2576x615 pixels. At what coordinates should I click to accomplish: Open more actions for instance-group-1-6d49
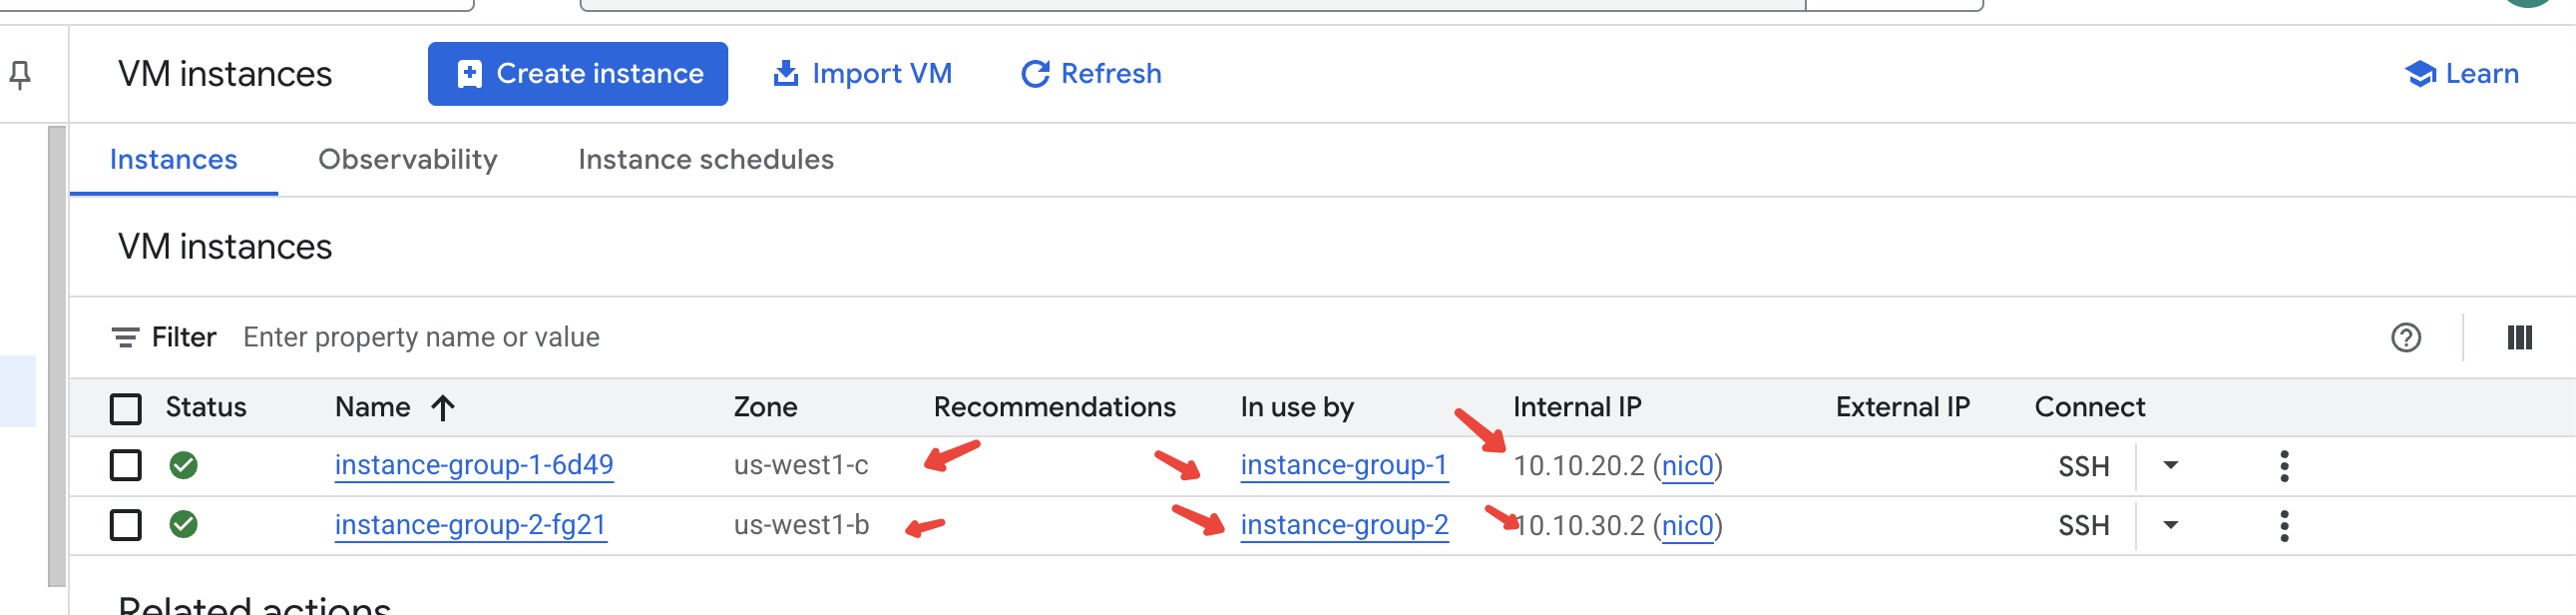(x=2283, y=466)
